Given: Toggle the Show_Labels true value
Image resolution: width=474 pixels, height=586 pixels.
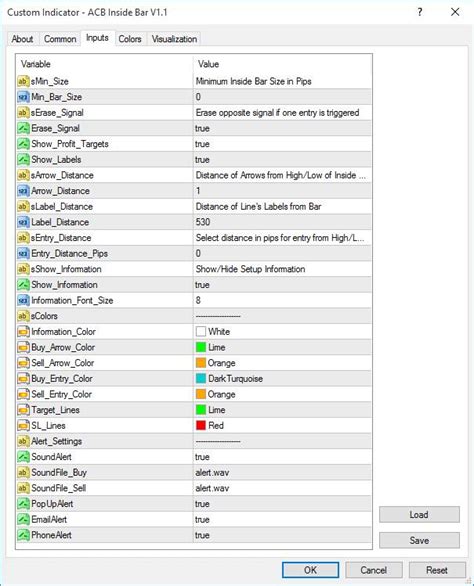Looking at the screenshot, I should point(283,160).
